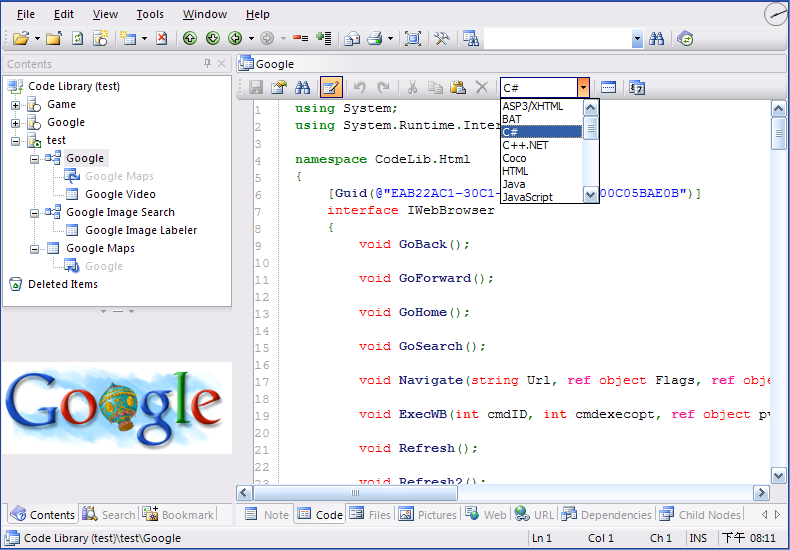This screenshot has width=790, height=550.
Task: Open the Edit menu
Action: tap(63, 14)
